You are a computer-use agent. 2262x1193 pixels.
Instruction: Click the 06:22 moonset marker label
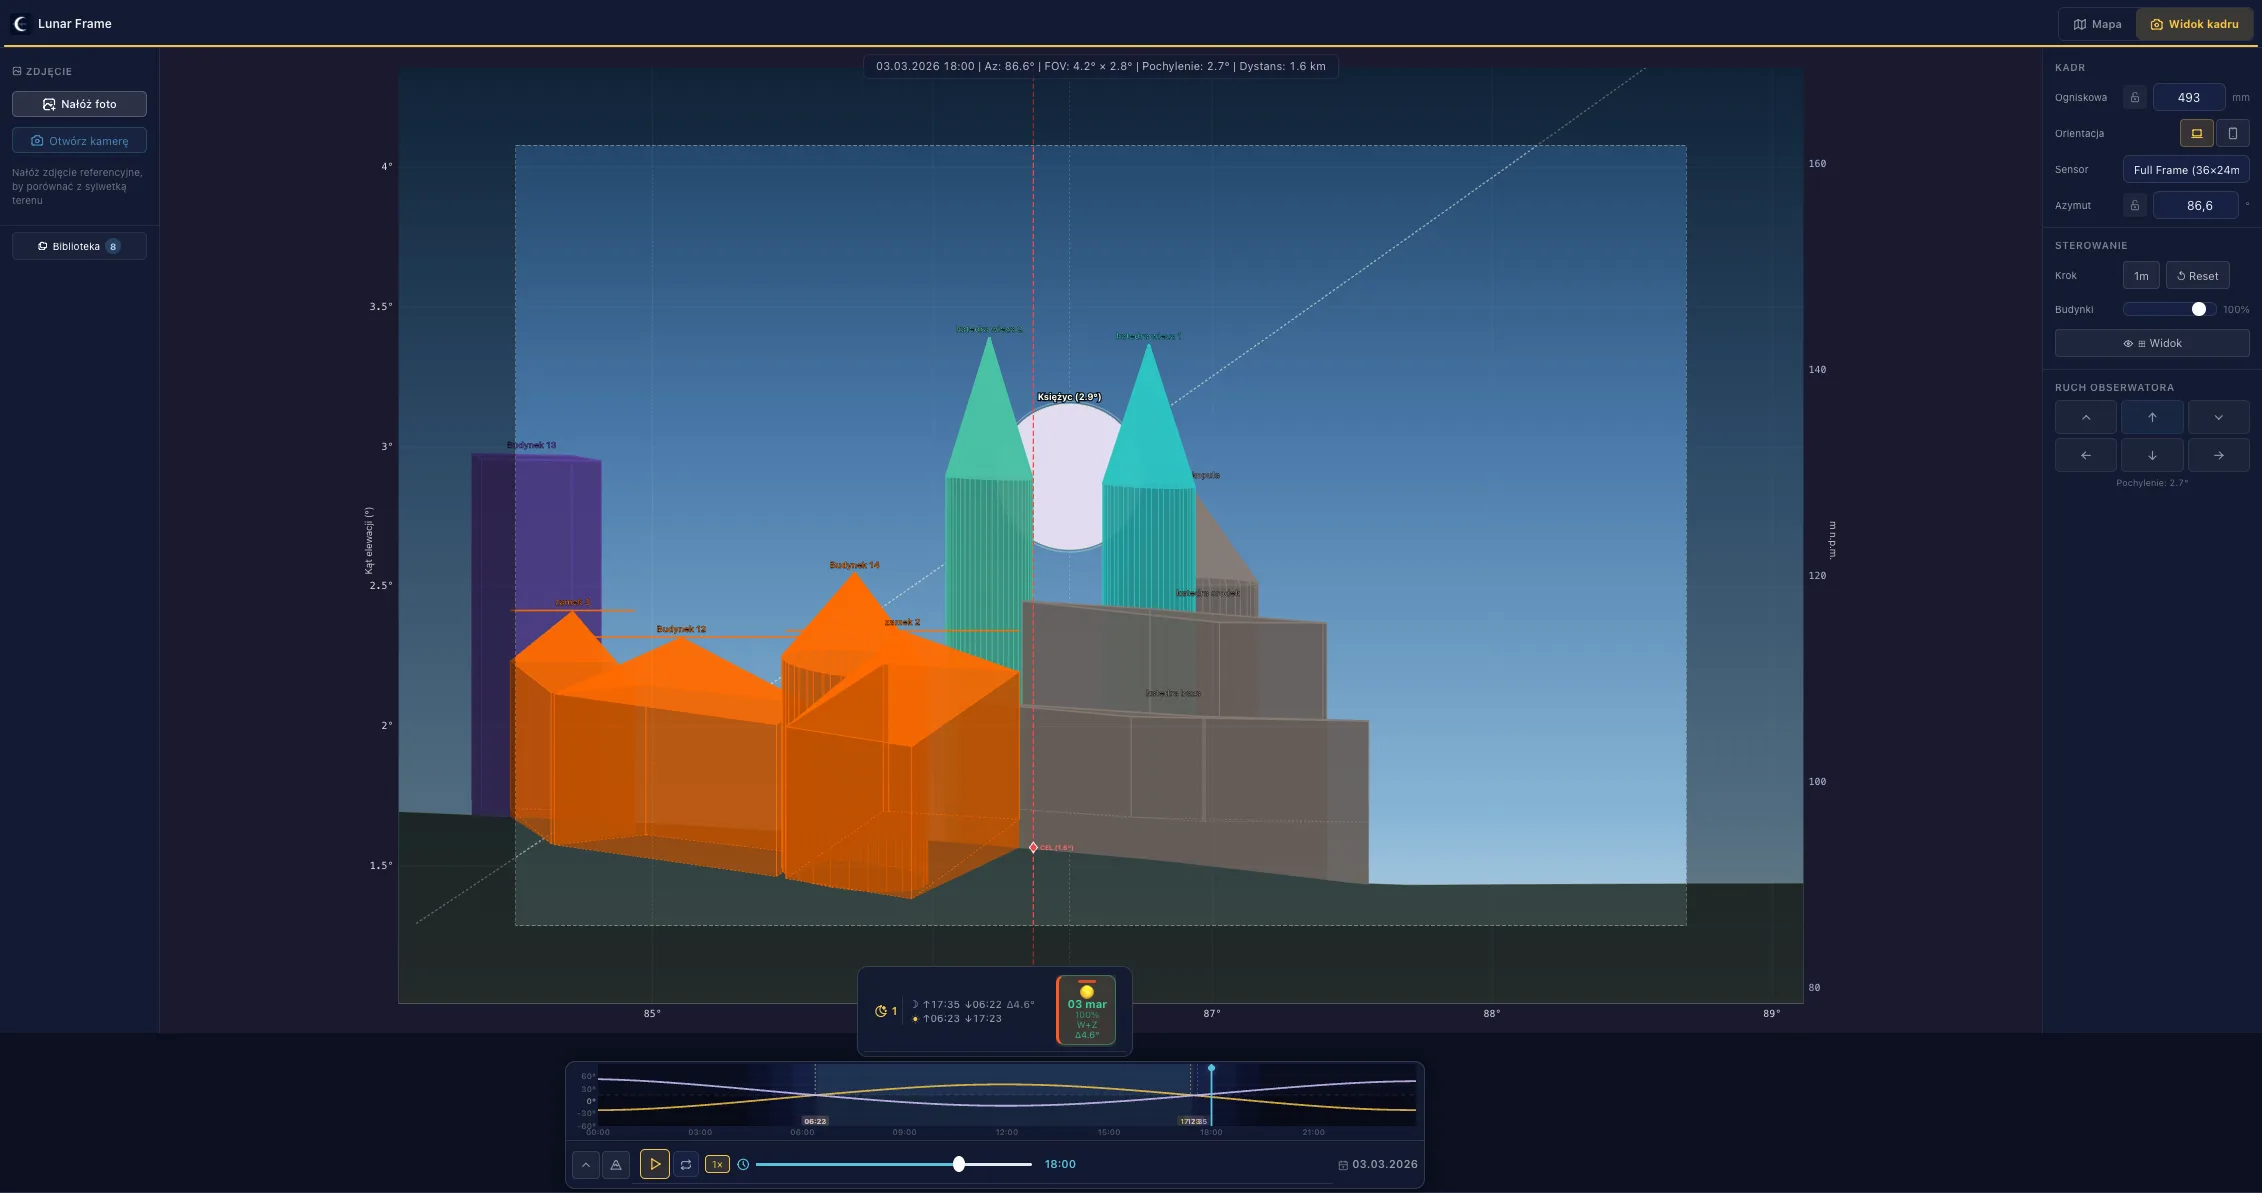815,1121
